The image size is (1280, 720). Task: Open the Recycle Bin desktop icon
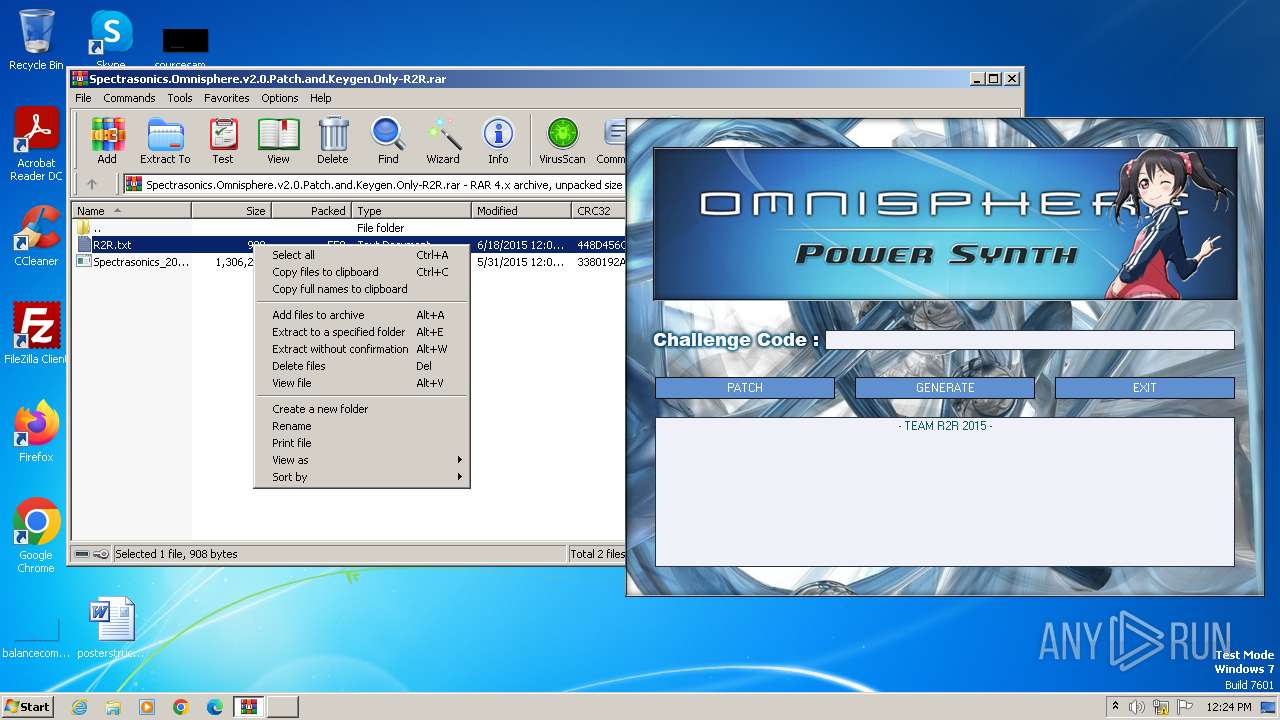point(36,40)
